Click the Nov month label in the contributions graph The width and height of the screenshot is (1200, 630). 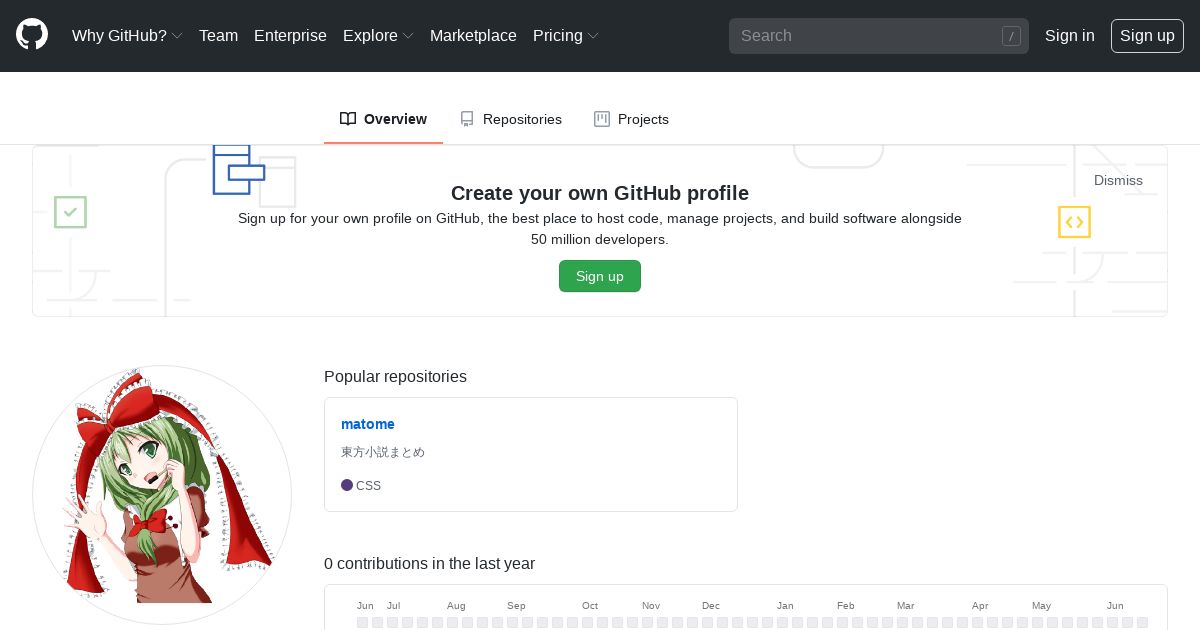click(x=651, y=606)
